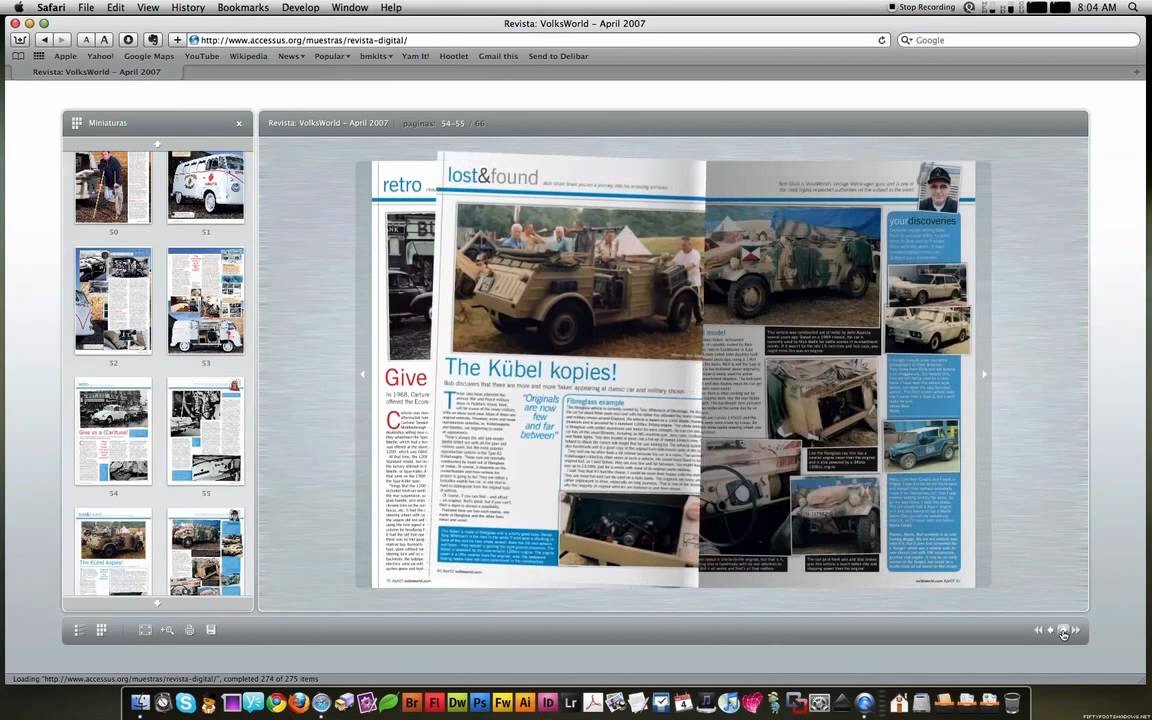Launch Photoshop from the Dock
This screenshot has width=1152, height=720.
tap(480, 703)
